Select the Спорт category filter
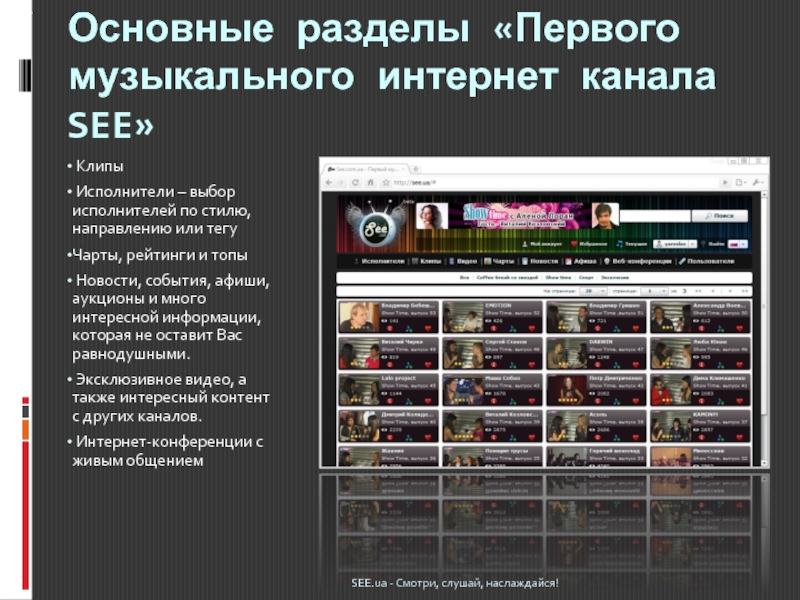This screenshot has height=600, width=800. pos(586,278)
